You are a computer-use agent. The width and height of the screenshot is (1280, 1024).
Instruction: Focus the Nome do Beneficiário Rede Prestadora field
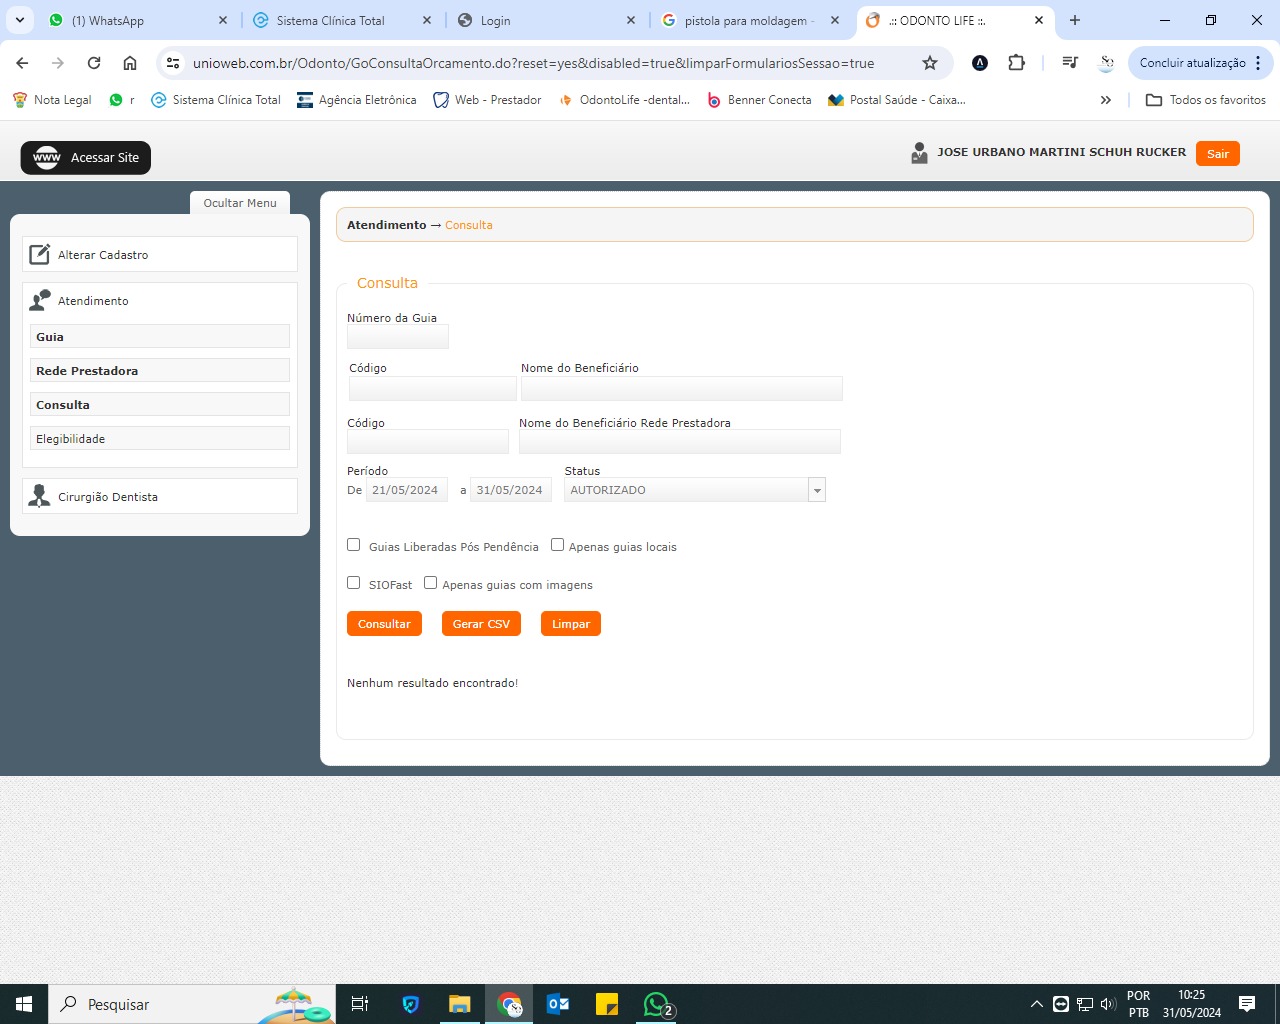[x=680, y=442]
